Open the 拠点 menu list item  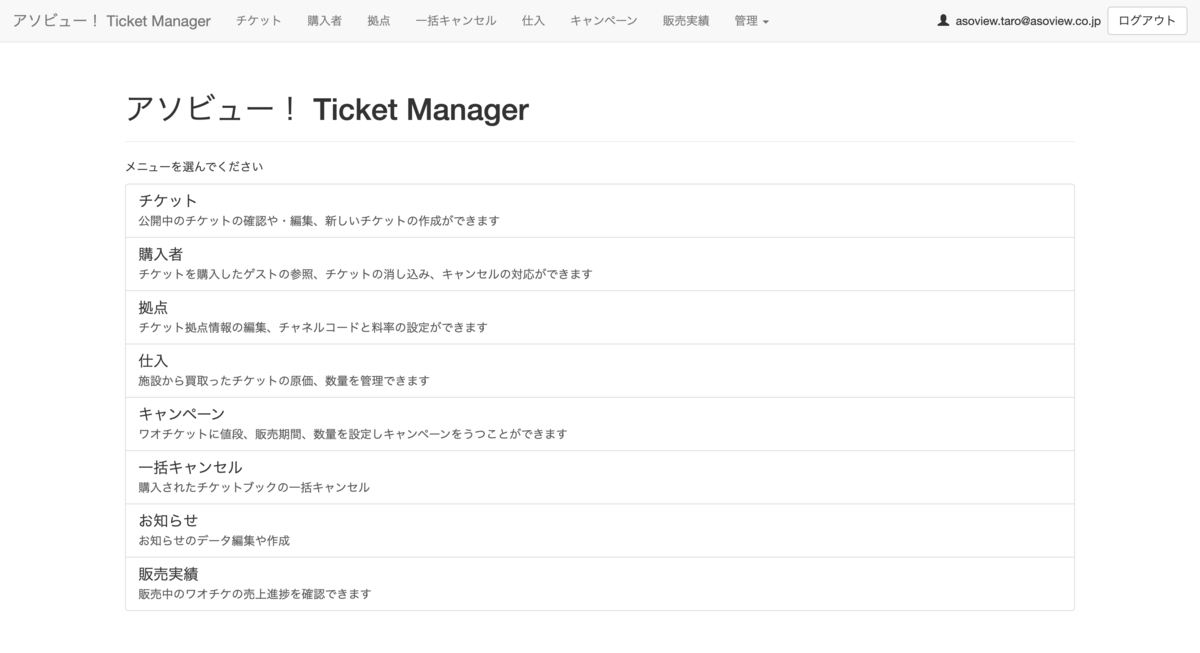point(600,318)
